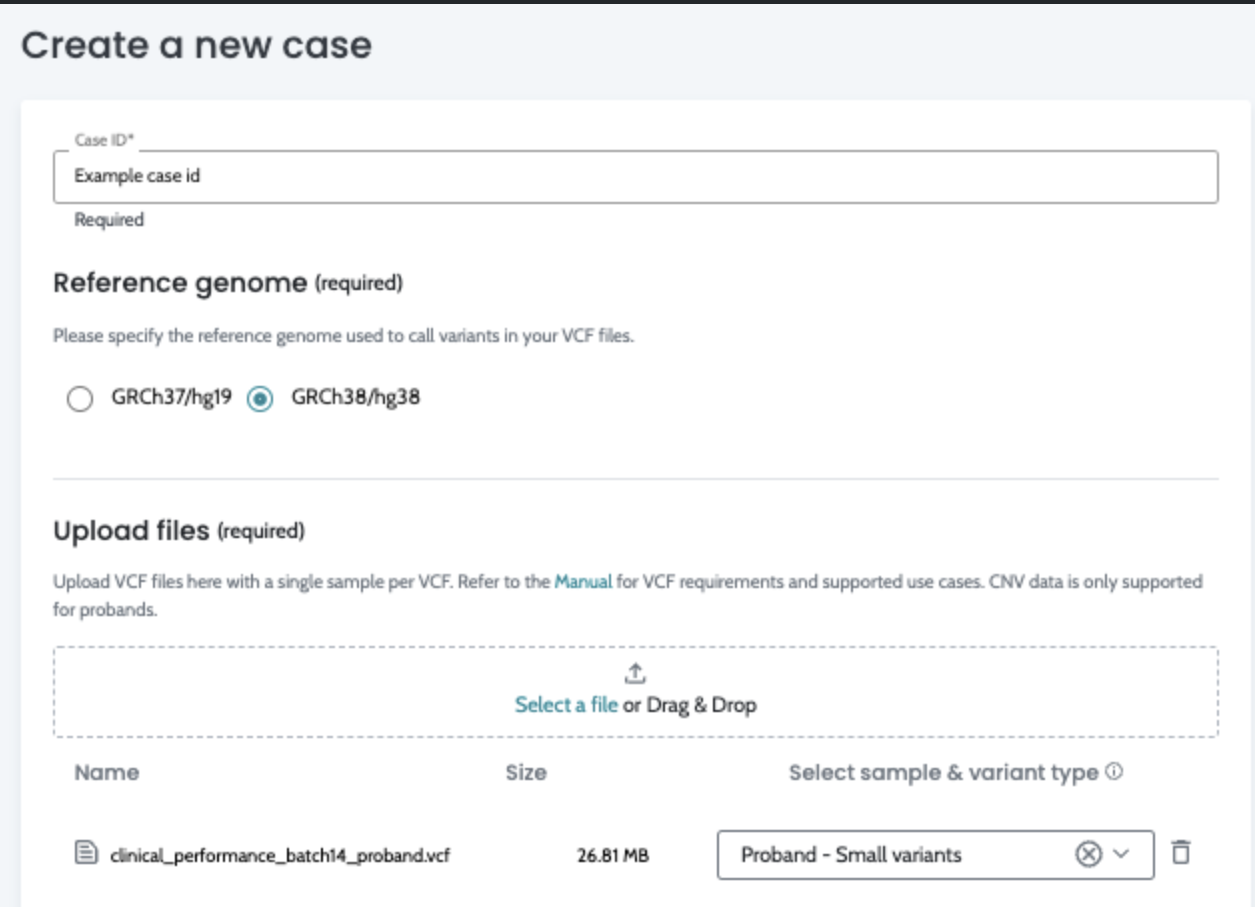Click the Select sample & variant type header

tap(943, 773)
